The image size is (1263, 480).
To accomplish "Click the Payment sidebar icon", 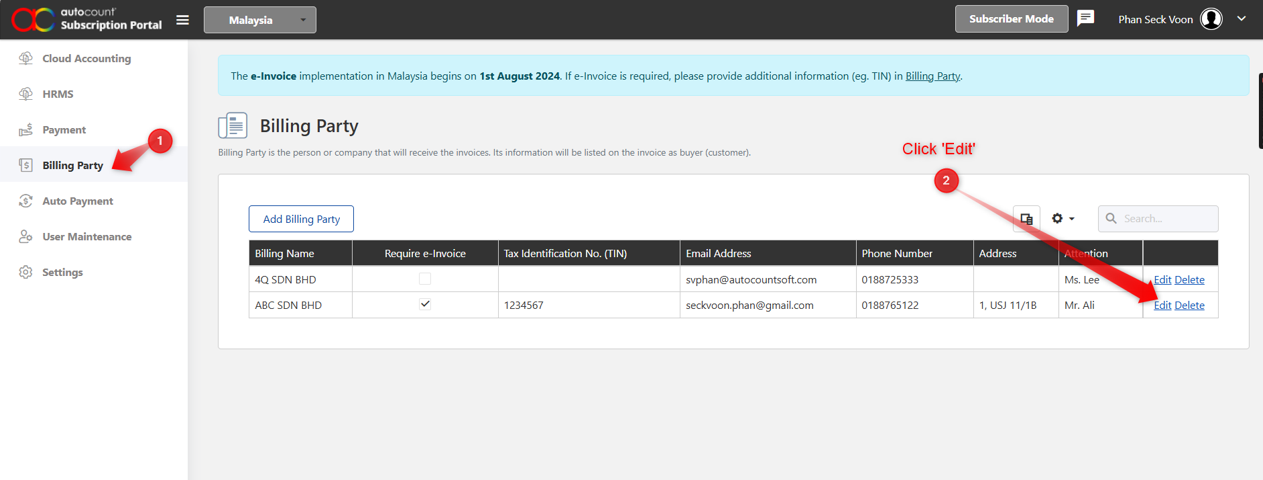I will (x=26, y=130).
